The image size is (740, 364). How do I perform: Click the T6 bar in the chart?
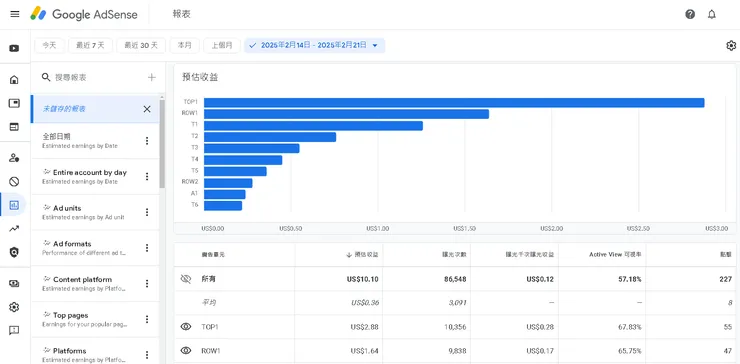(223, 205)
